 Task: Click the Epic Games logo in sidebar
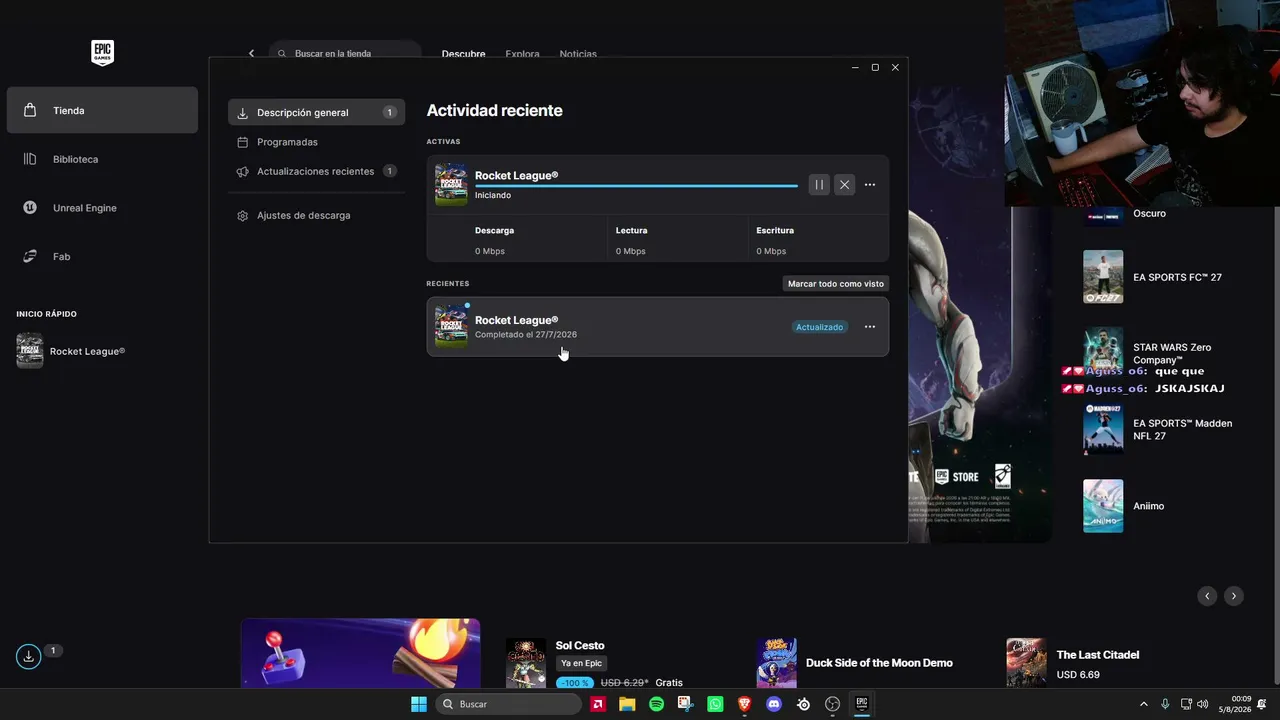point(102,53)
